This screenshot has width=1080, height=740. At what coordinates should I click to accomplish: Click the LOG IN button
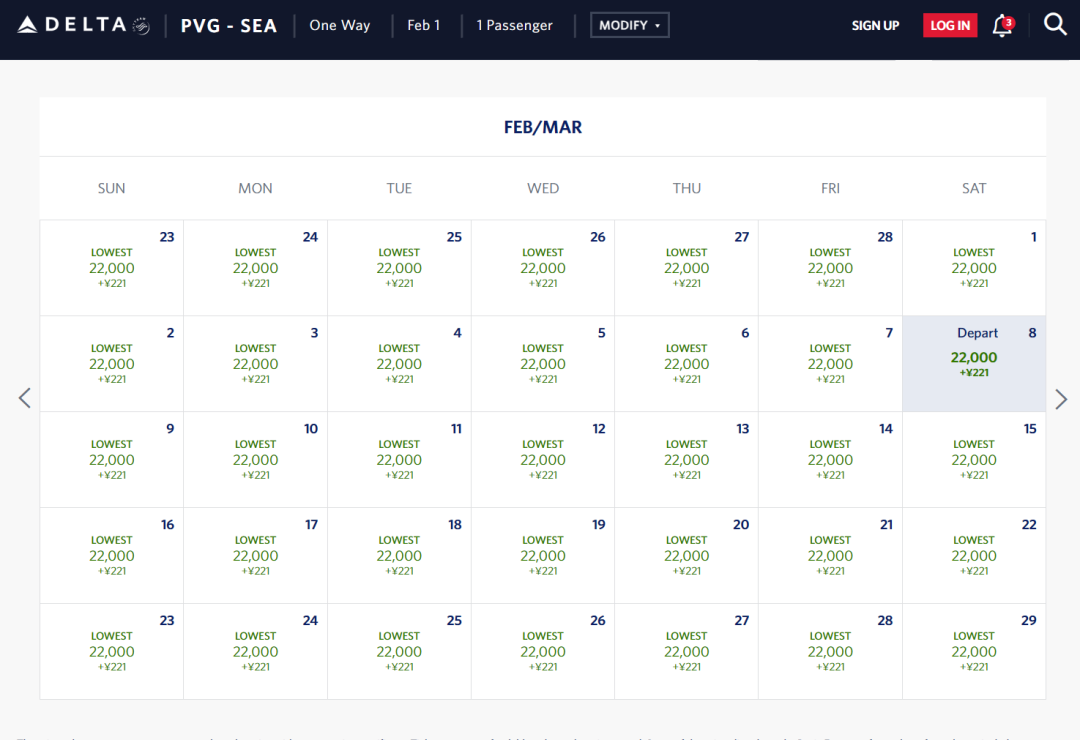pyautogui.click(x=950, y=25)
